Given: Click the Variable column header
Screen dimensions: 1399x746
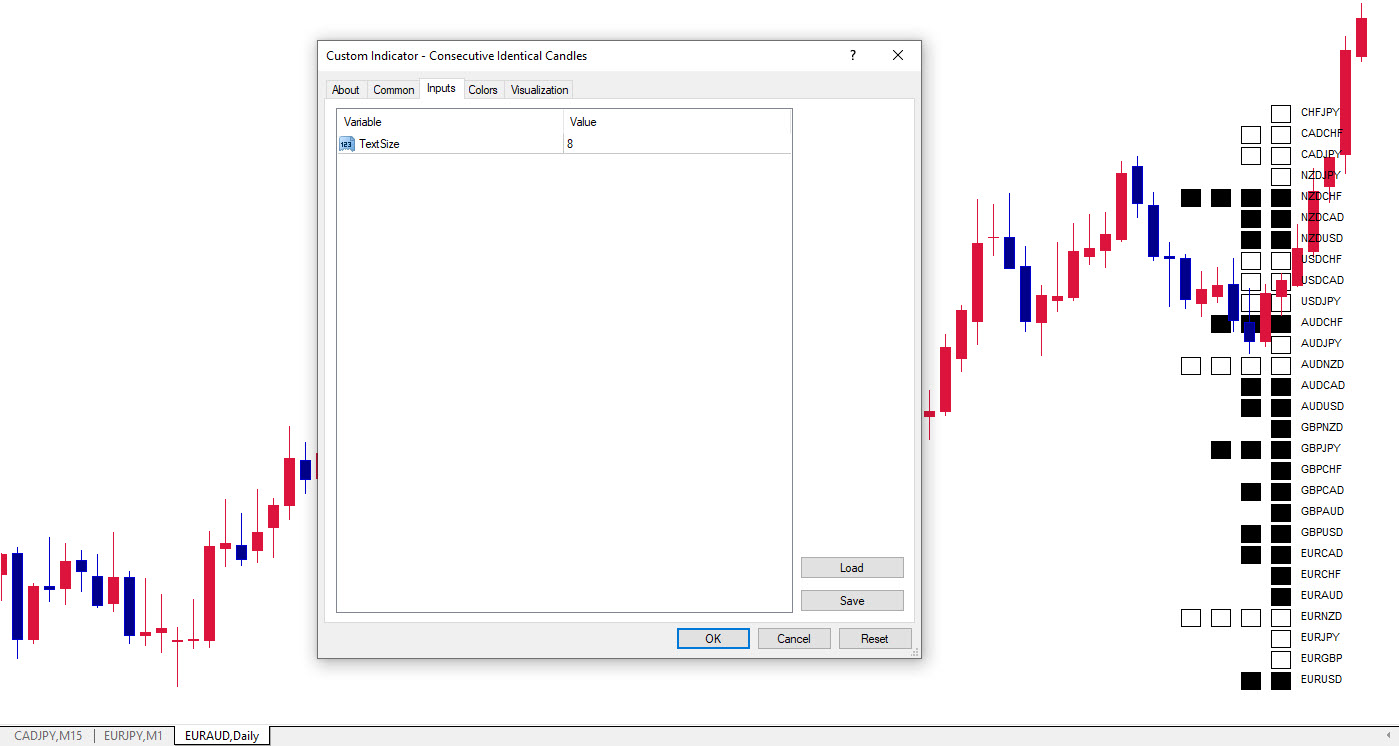Looking at the screenshot, I should click(x=450, y=122).
